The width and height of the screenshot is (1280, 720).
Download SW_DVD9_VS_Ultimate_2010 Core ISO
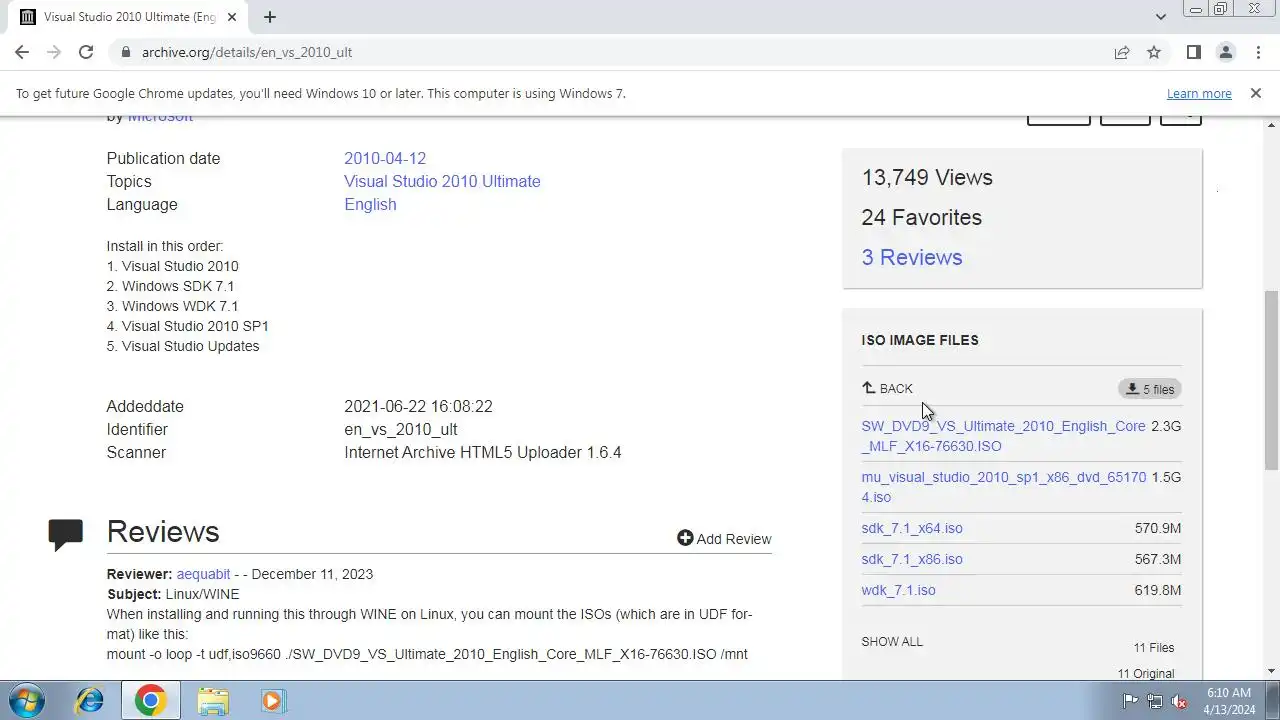pyautogui.click(x=1003, y=436)
